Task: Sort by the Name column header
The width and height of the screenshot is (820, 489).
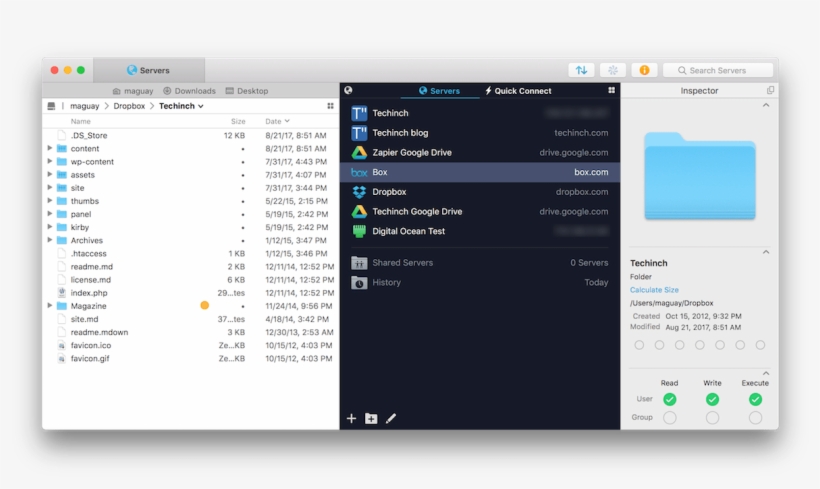Action: pos(81,121)
